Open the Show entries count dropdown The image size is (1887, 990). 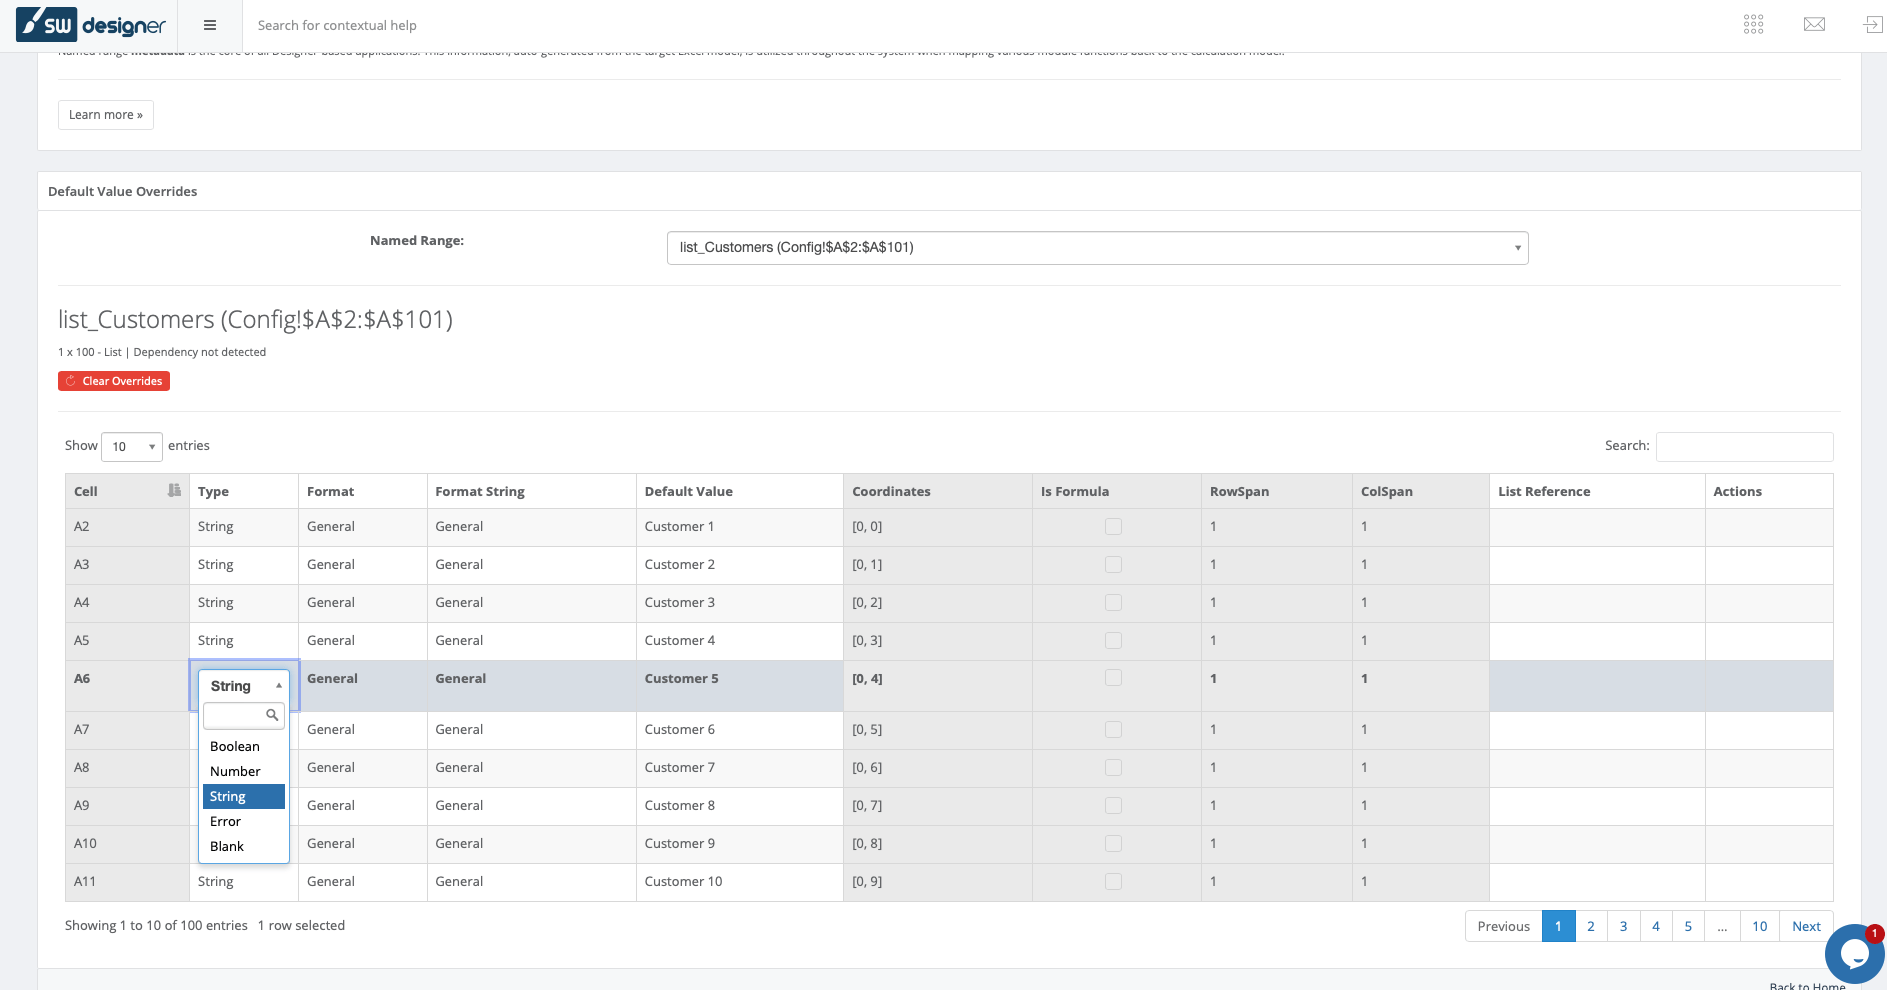tap(132, 447)
